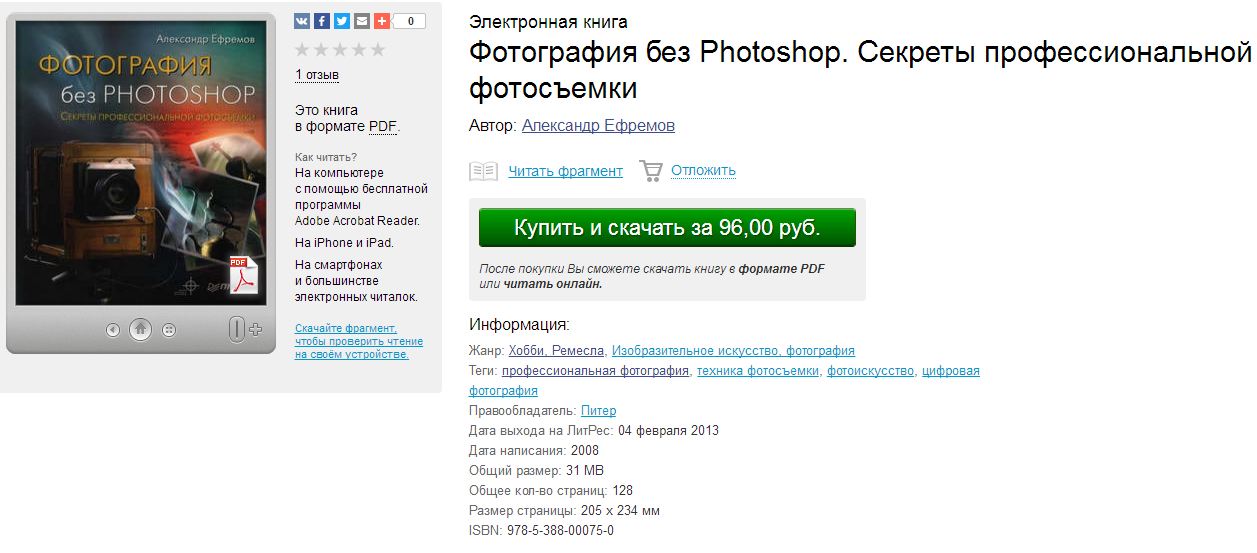This screenshot has height=553, width=1257.
Task: Share the book by email icon
Action: (362, 21)
